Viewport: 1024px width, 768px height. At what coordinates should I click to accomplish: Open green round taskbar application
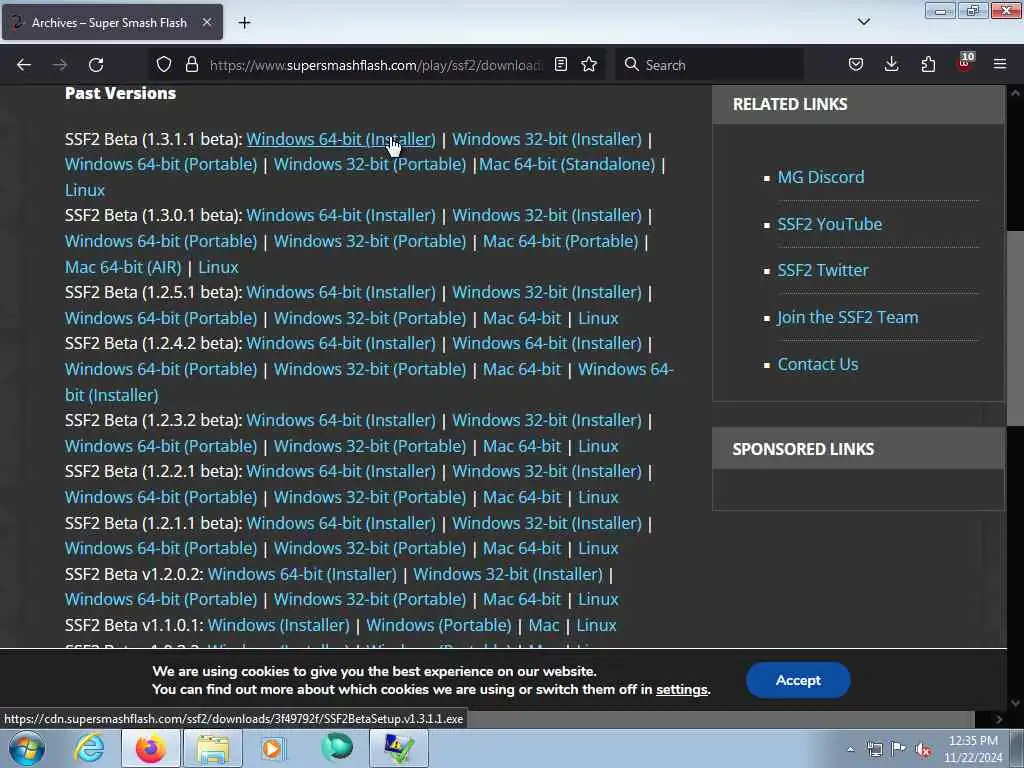coord(336,748)
